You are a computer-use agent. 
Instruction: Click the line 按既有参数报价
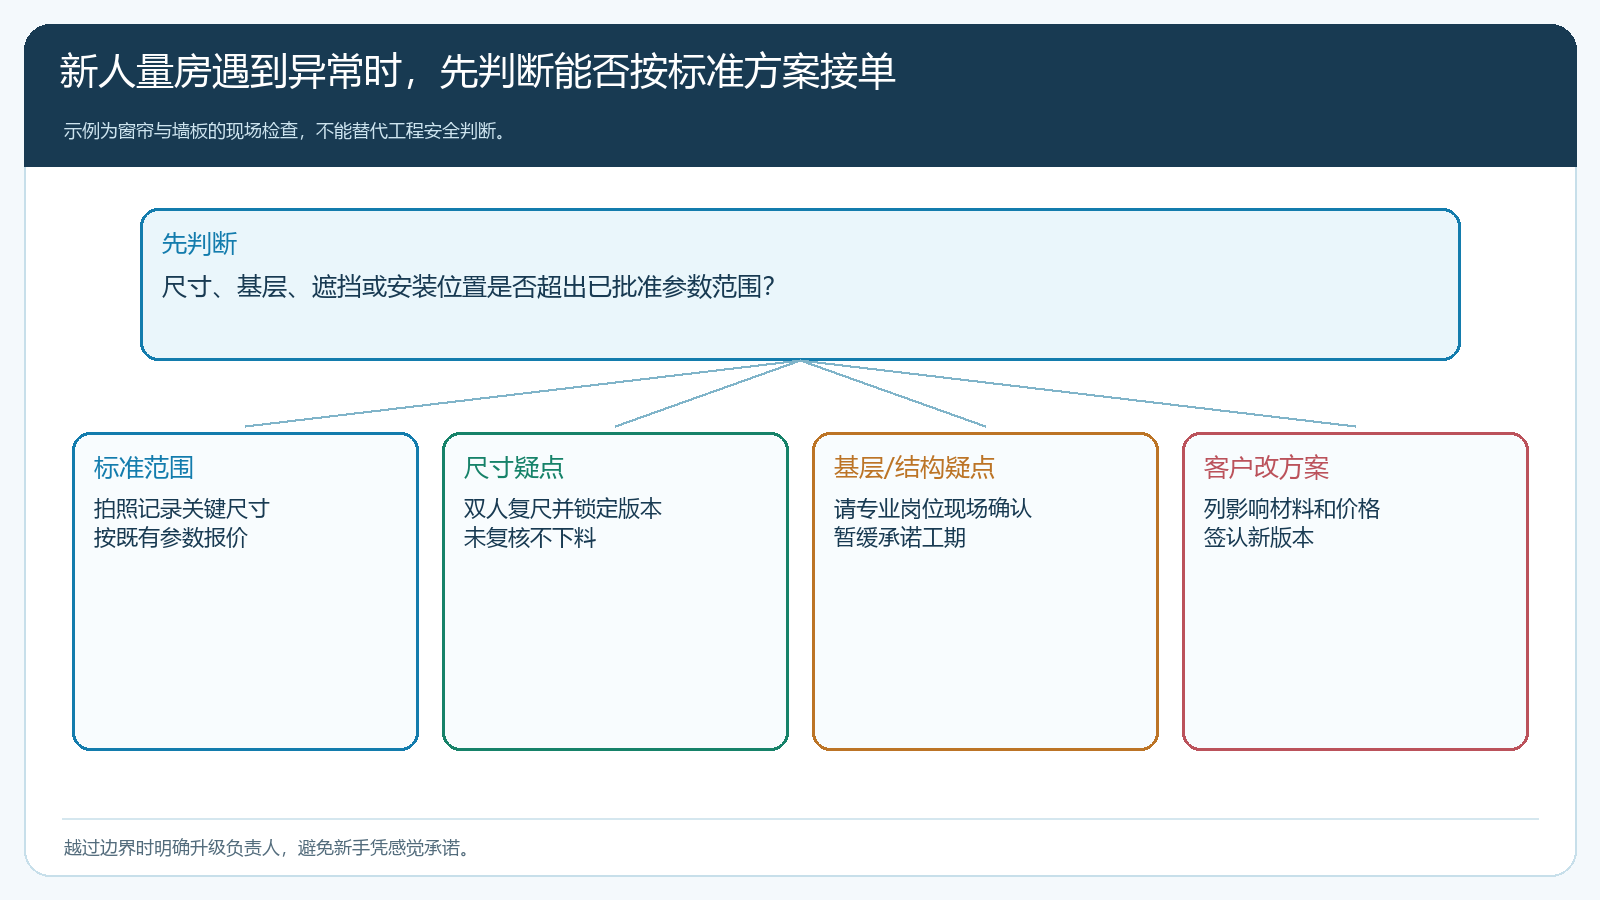170,537
